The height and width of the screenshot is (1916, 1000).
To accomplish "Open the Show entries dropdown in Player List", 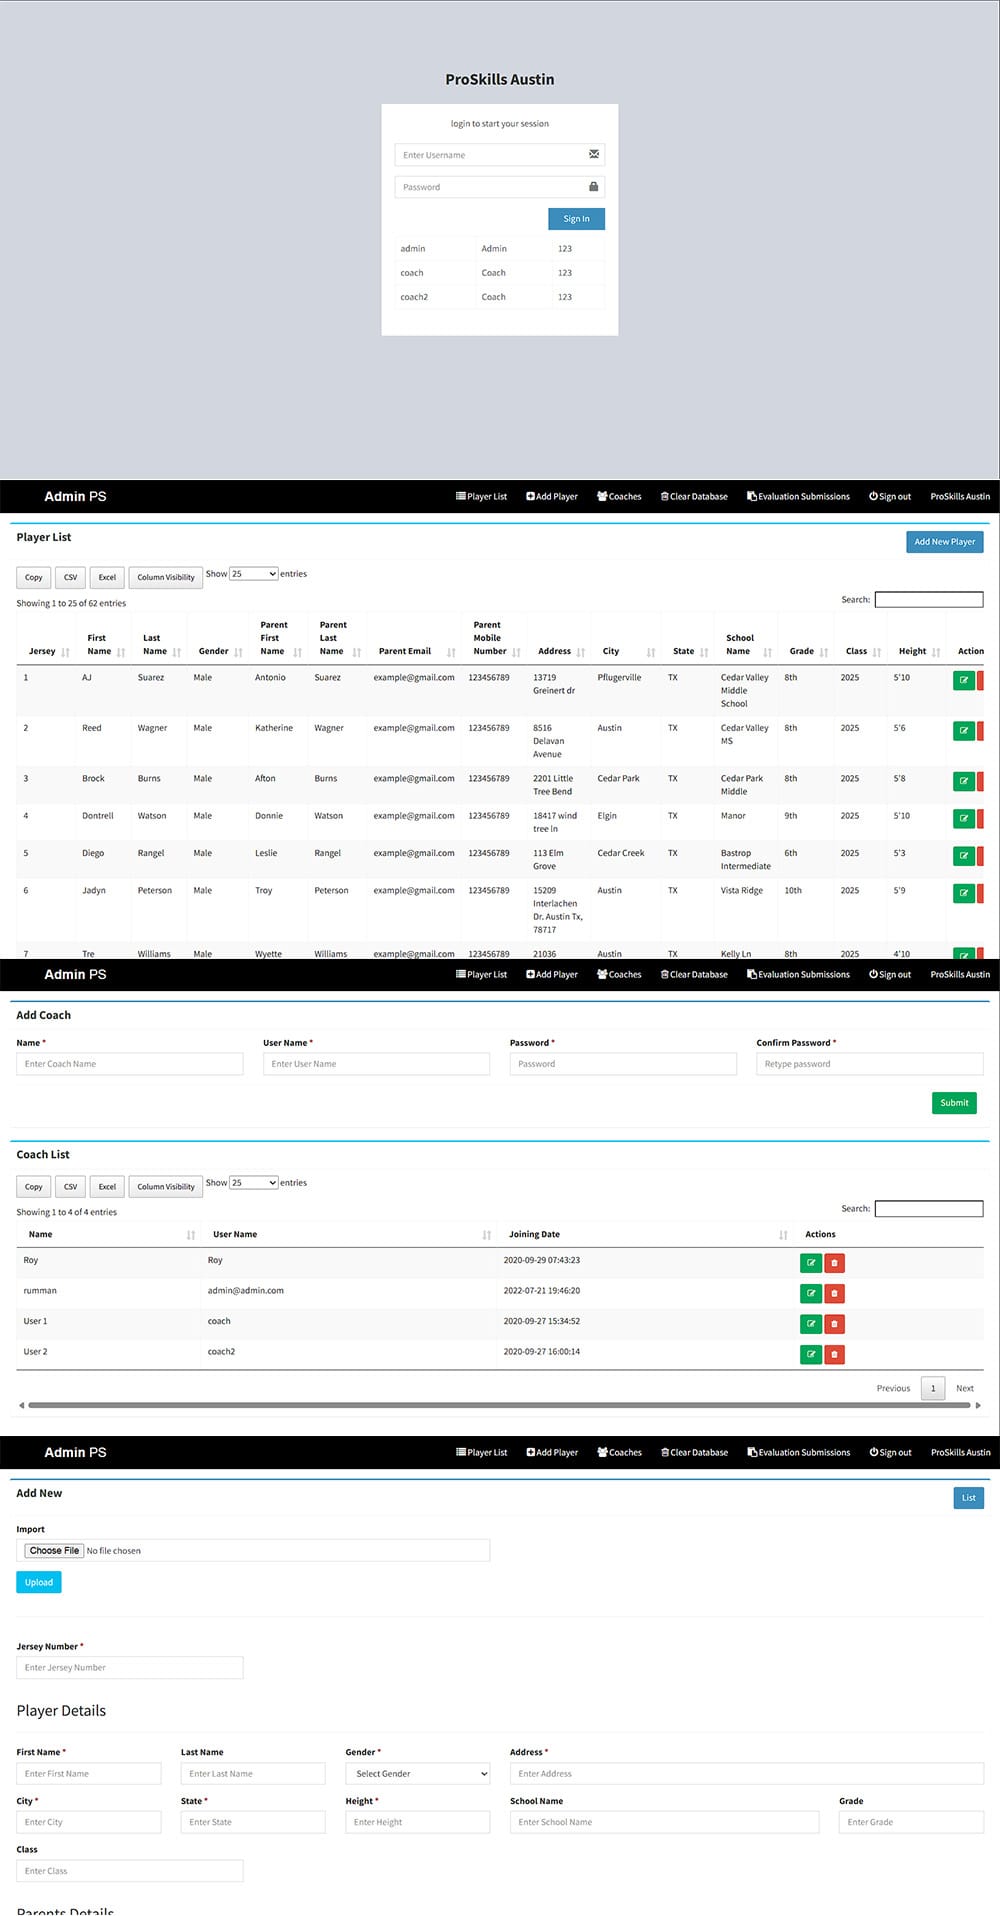I will (253, 574).
